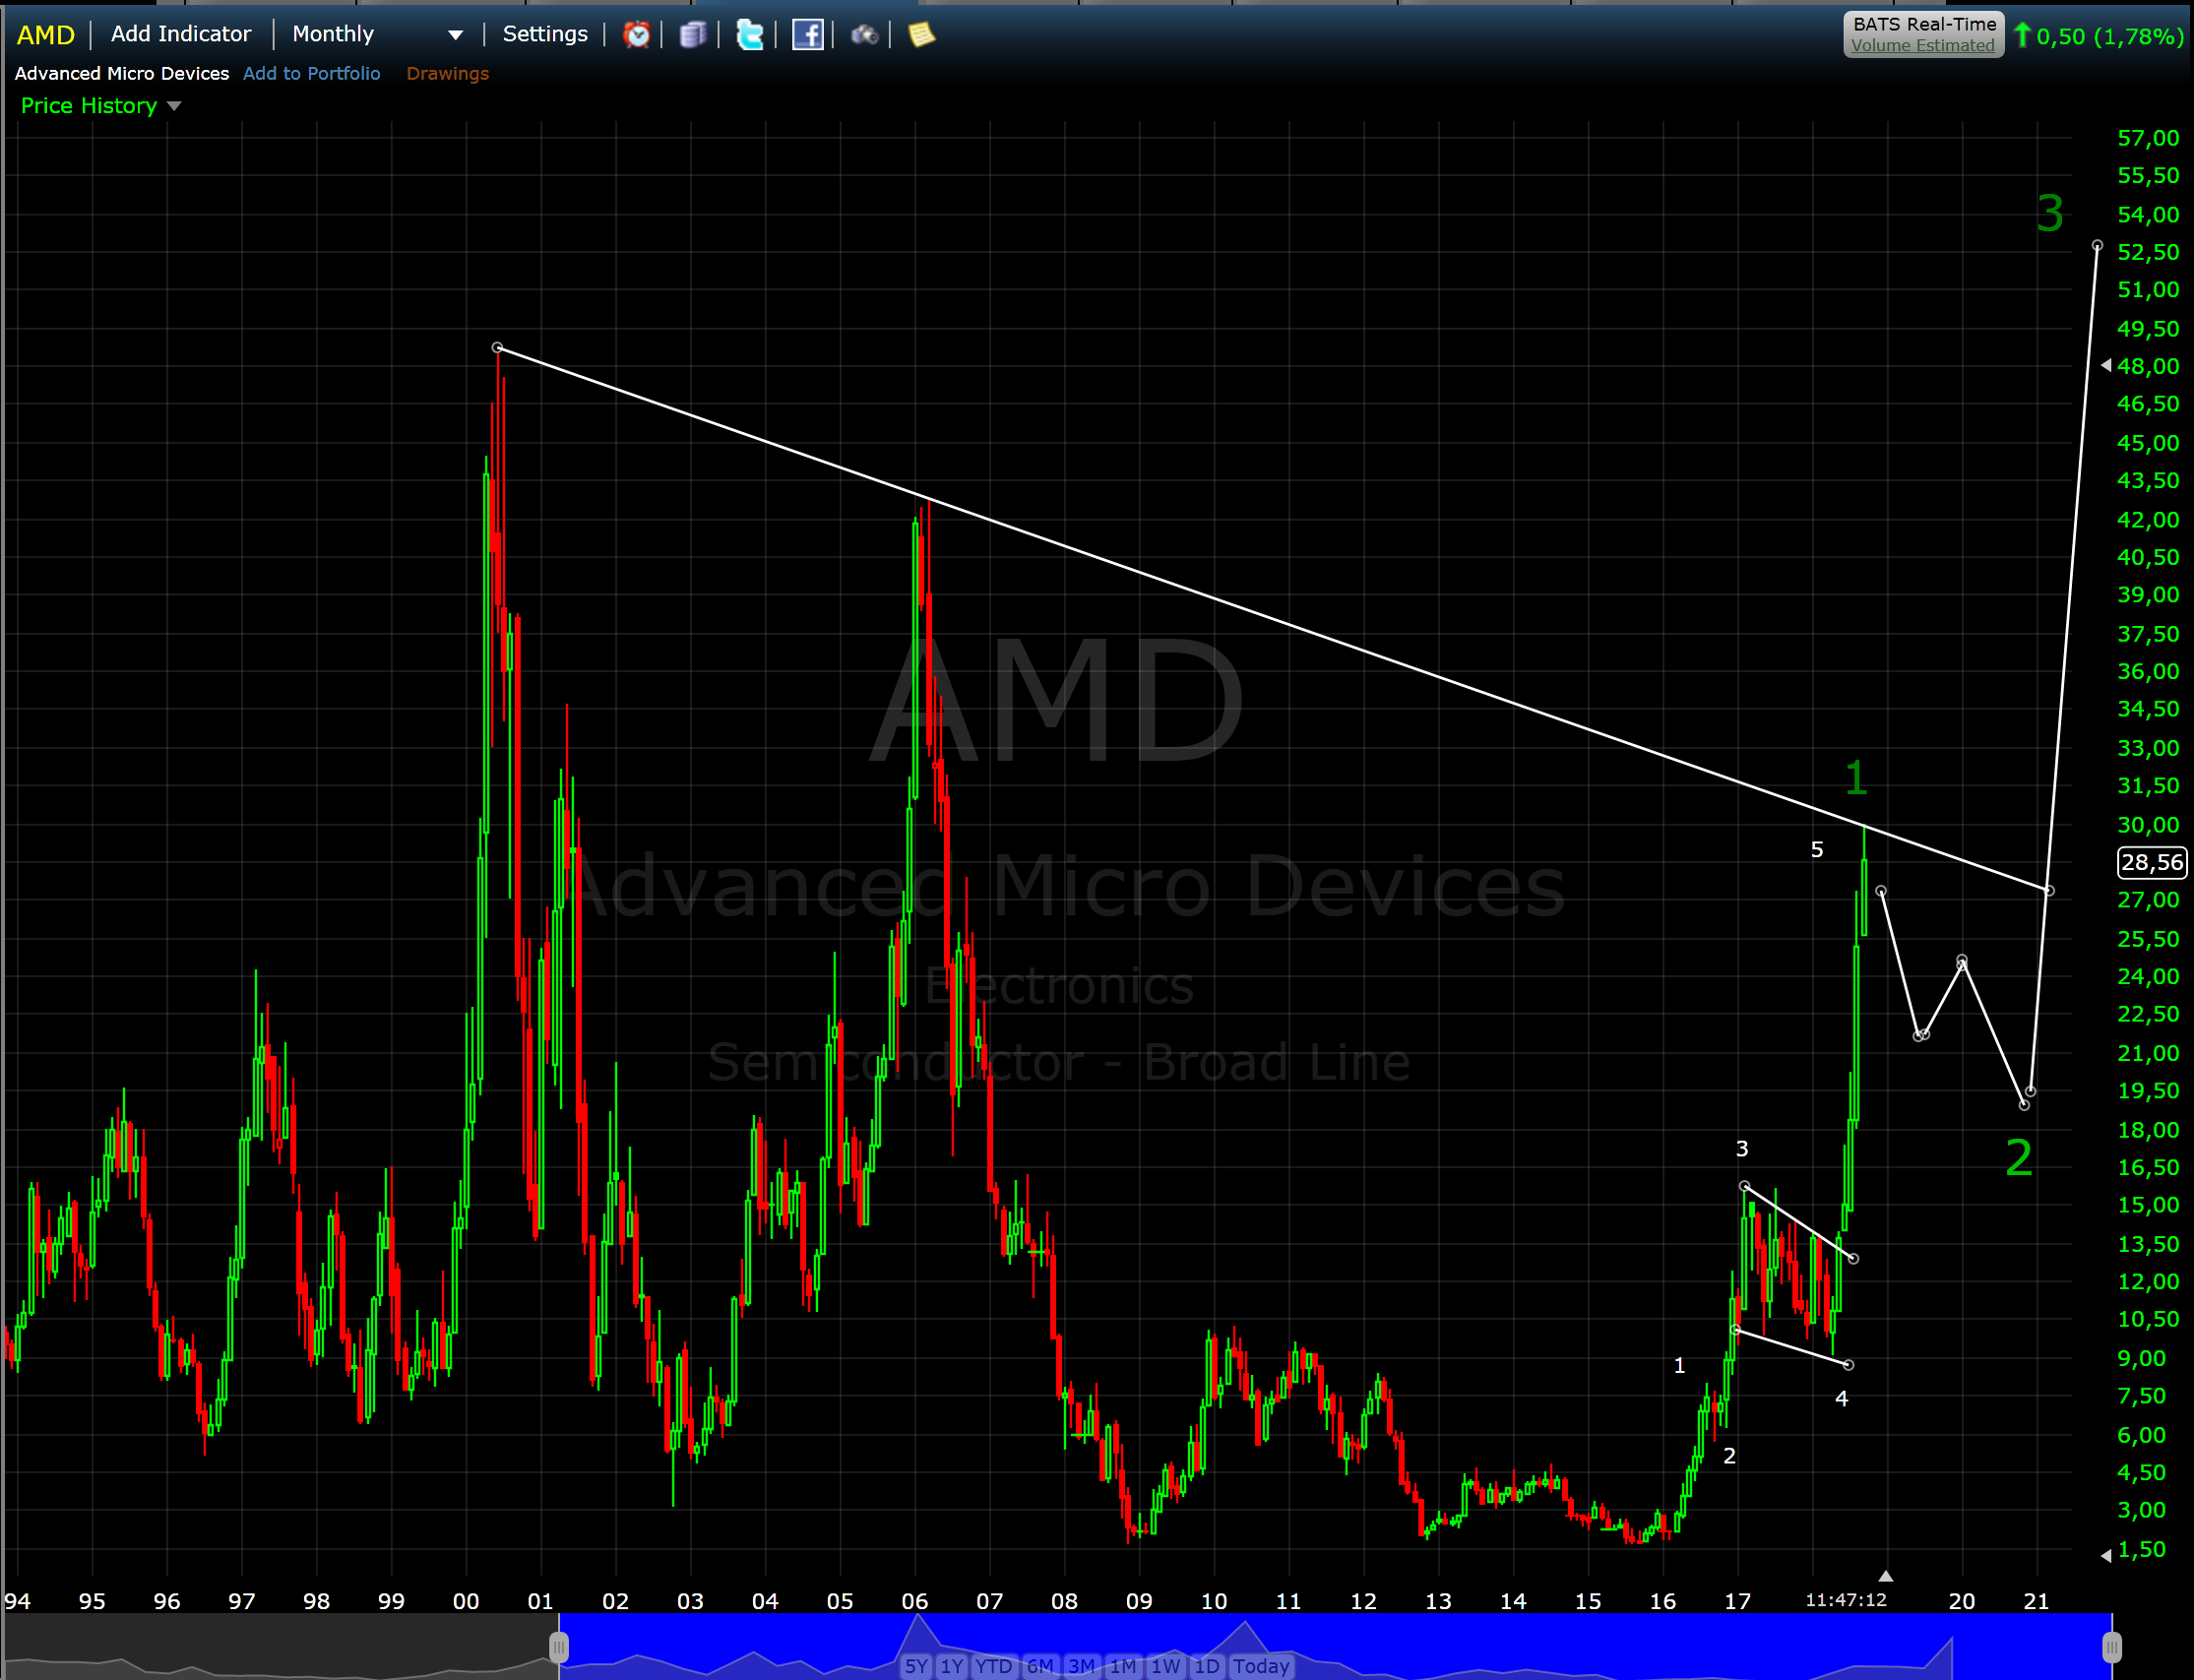This screenshot has height=1680, width=2194.
Task: Click the green wave 3 label
Action: pyautogui.click(x=2050, y=213)
